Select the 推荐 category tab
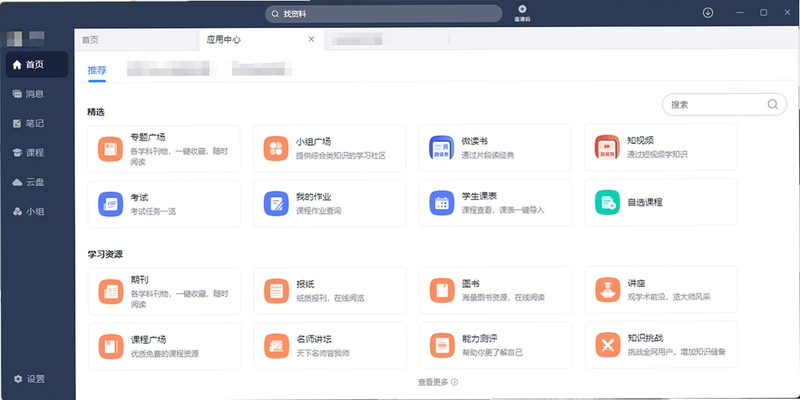Viewport: 800px width, 400px height. pos(97,70)
